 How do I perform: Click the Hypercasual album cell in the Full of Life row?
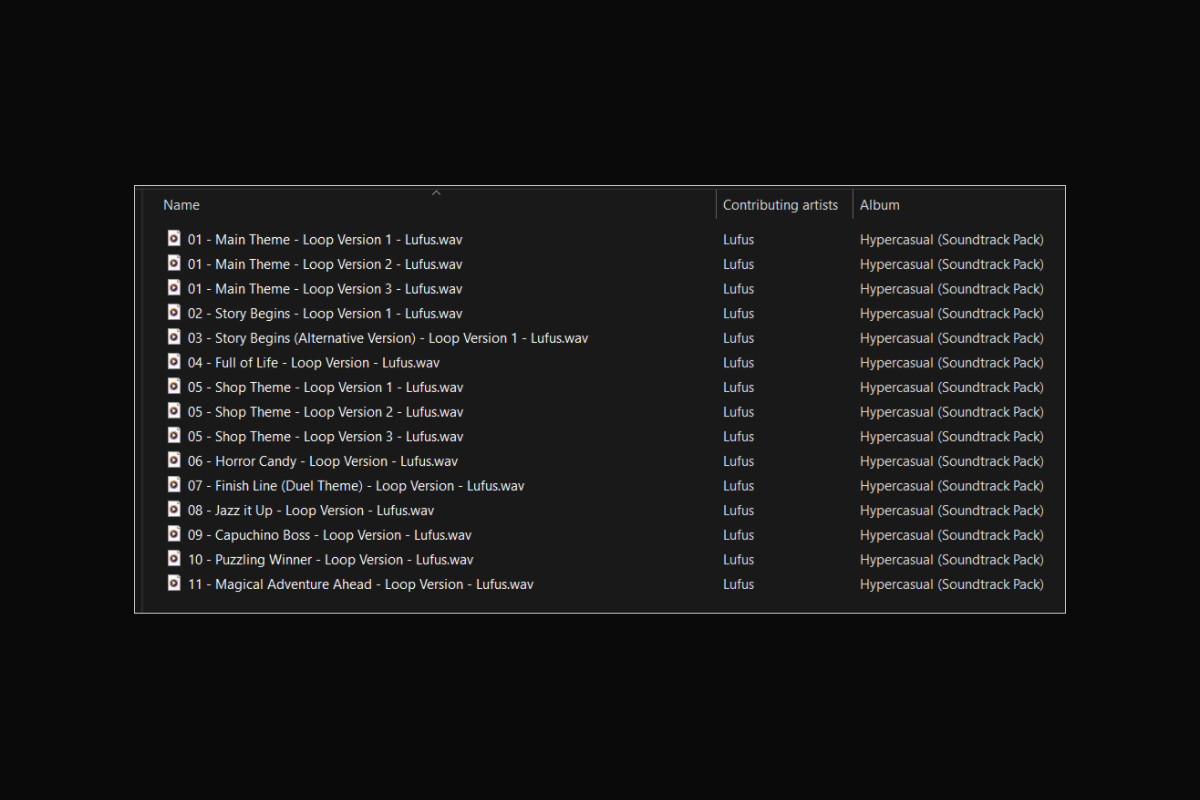(952, 363)
